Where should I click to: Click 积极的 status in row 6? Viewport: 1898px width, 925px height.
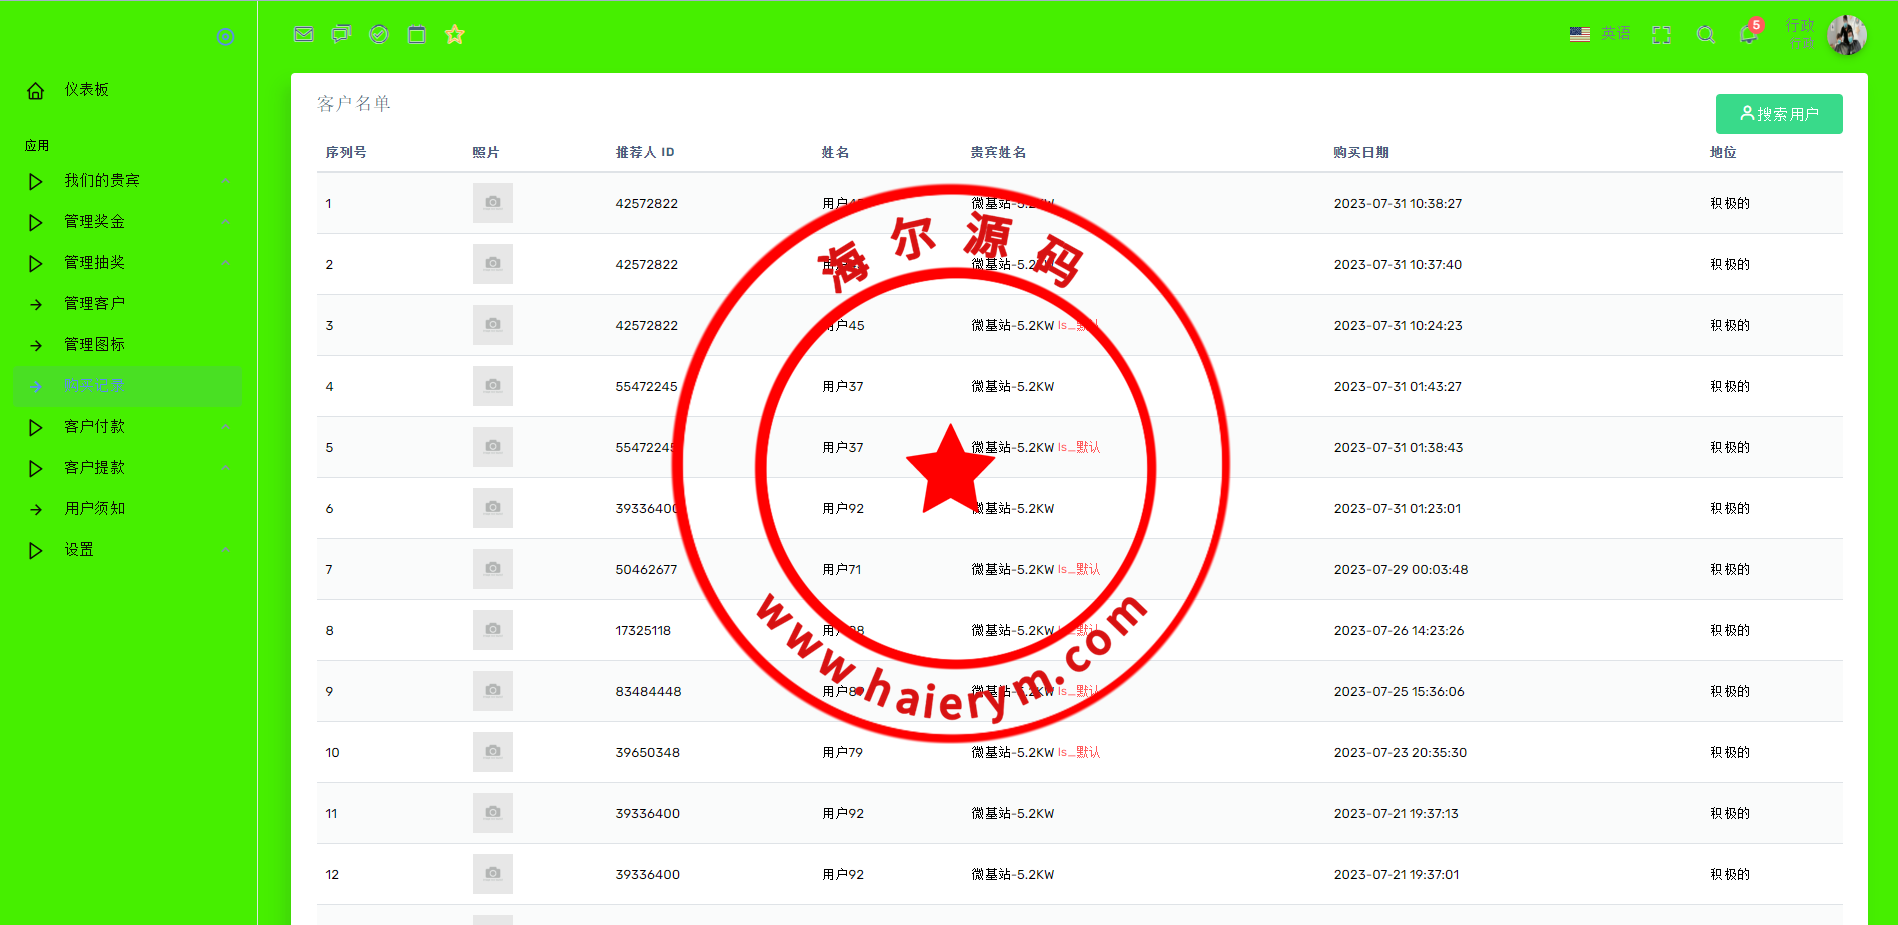(1730, 509)
